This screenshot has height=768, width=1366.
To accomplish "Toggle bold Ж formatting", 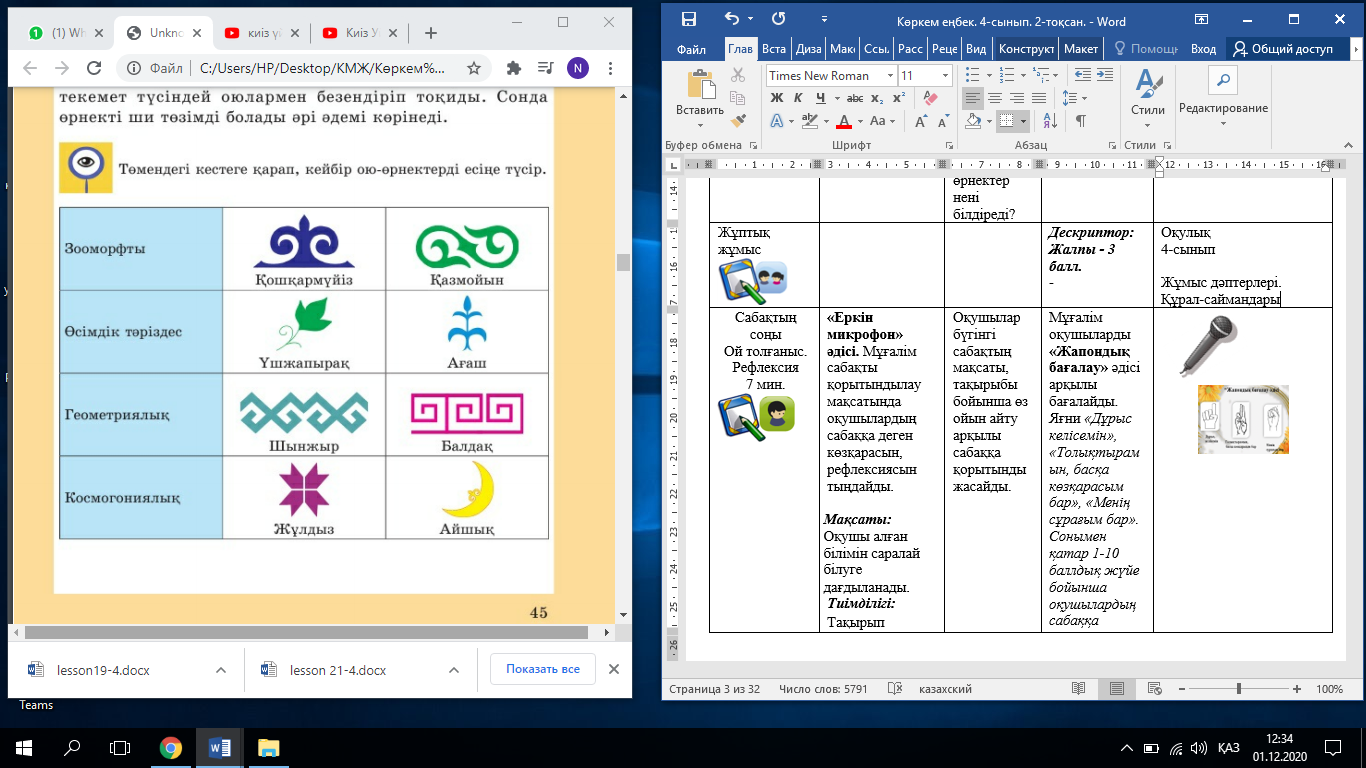I will point(775,98).
